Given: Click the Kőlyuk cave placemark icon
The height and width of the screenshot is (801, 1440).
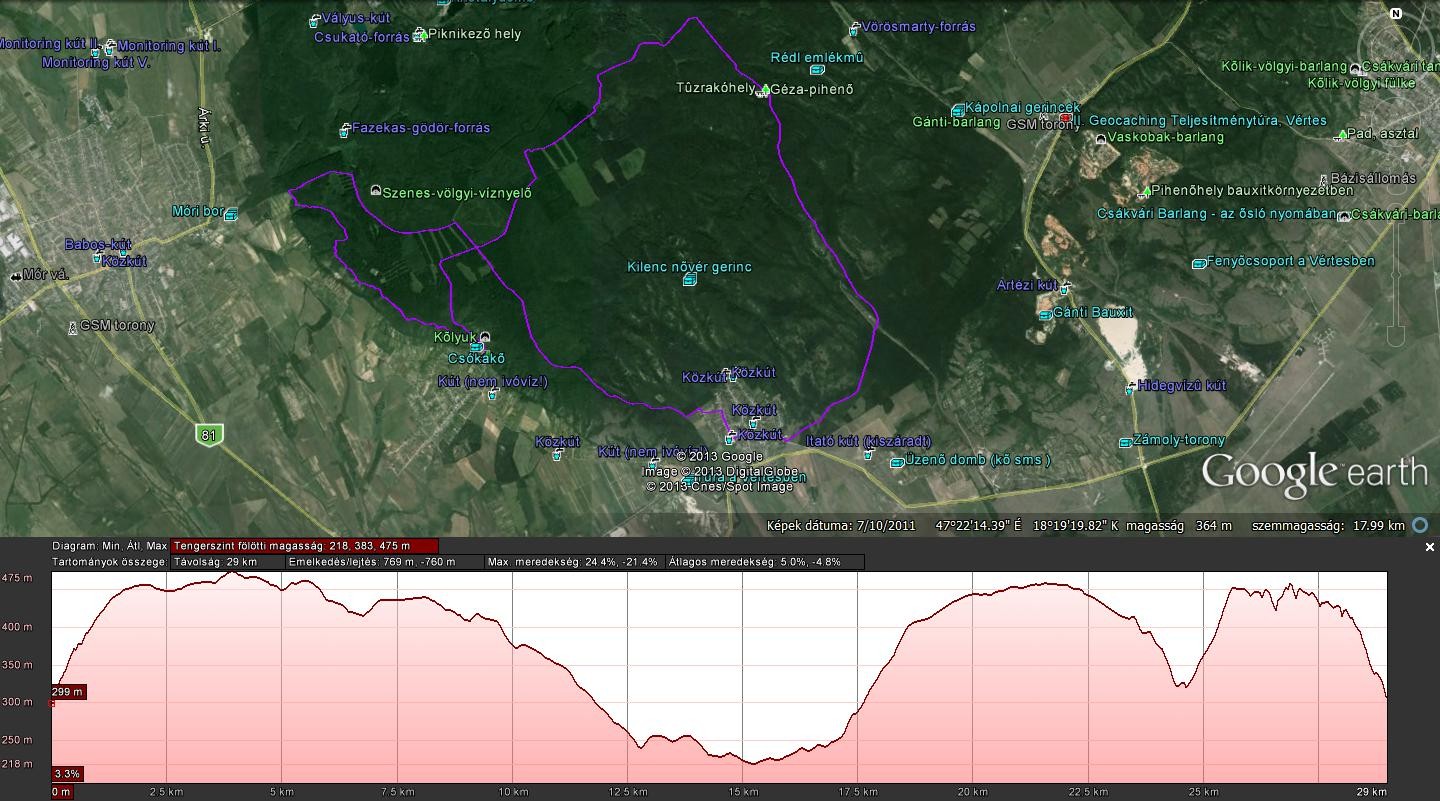Looking at the screenshot, I should [x=485, y=337].
